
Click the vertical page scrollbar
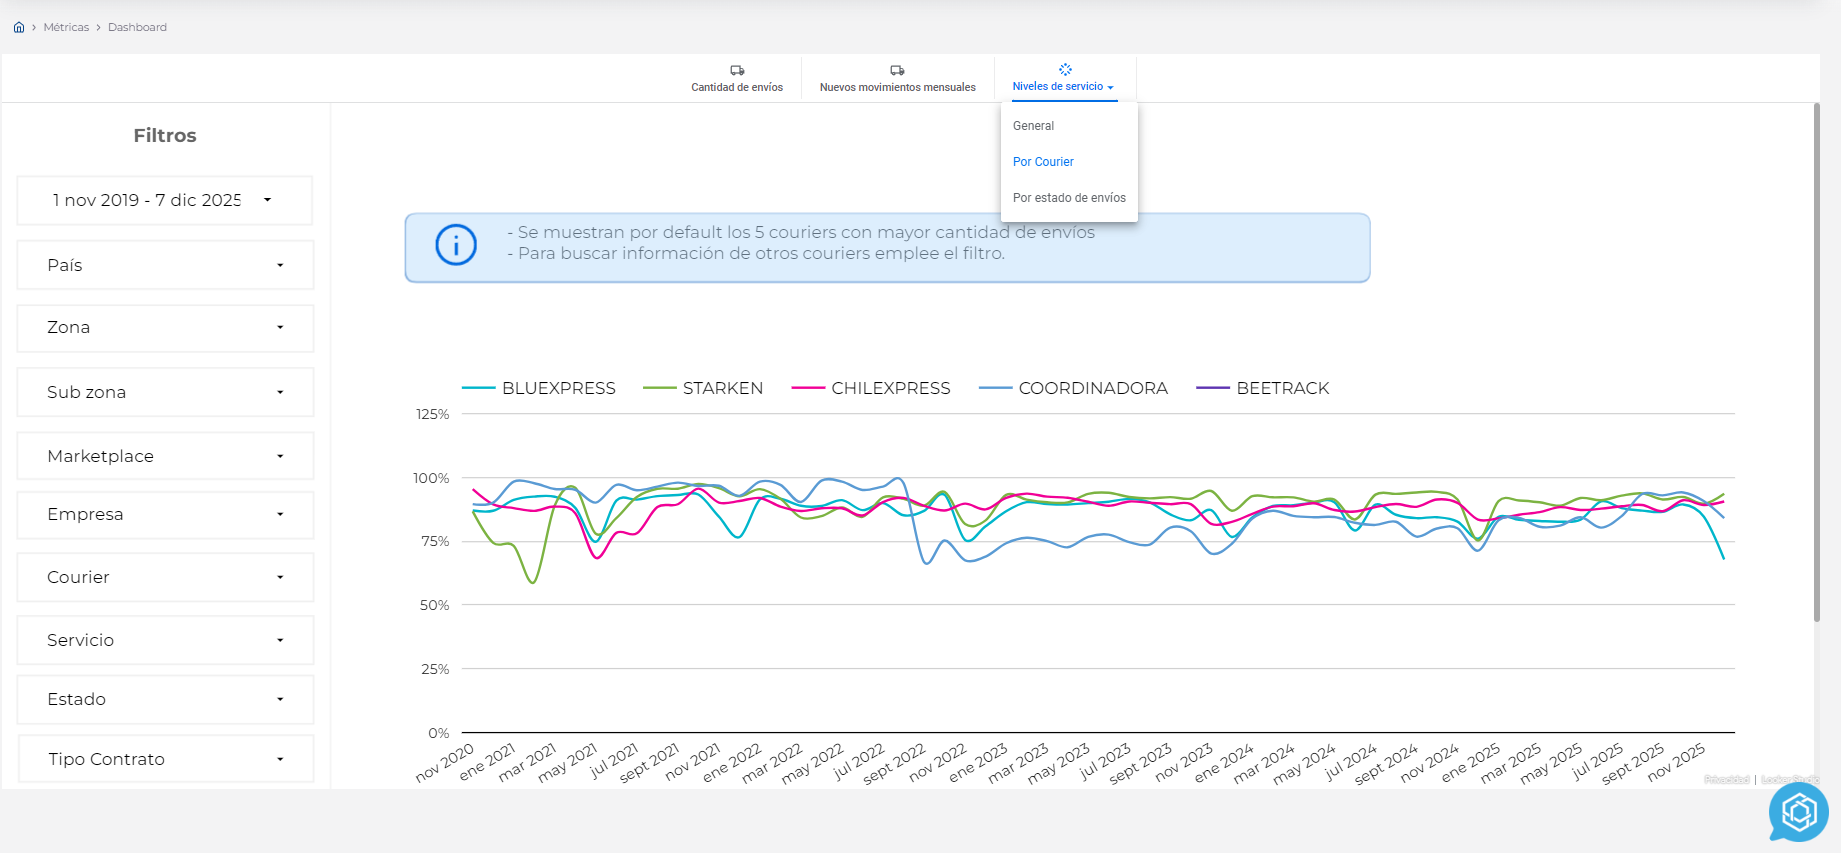(x=1816, y=360)
